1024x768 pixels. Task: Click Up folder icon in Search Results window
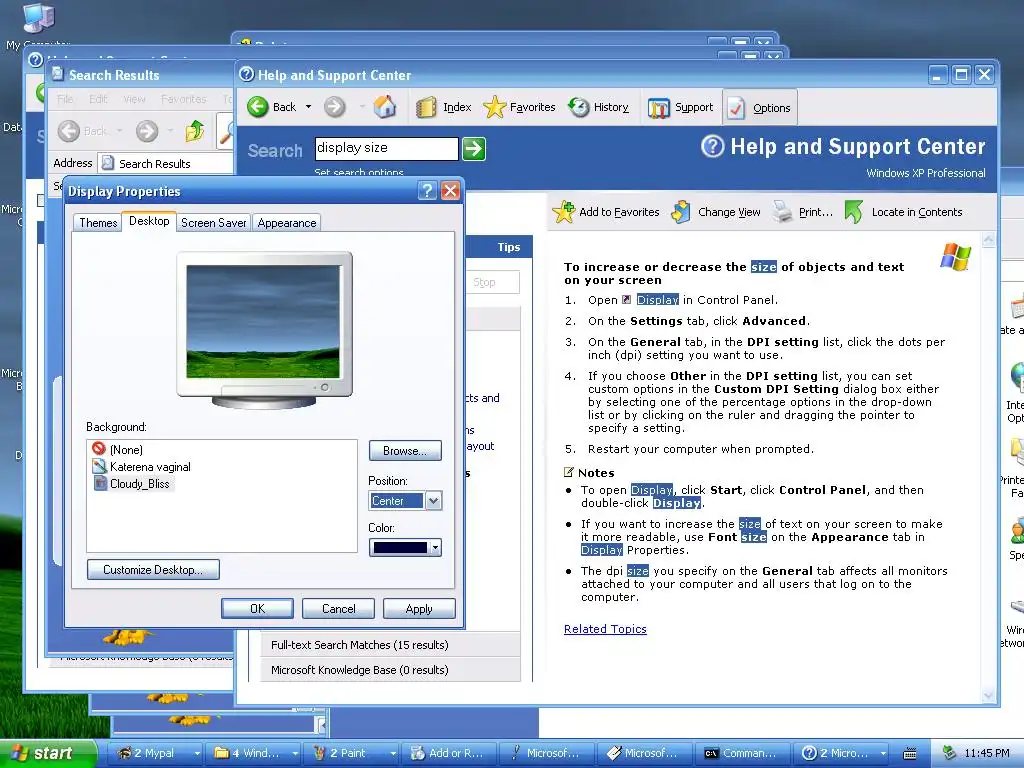pos(195,131)
